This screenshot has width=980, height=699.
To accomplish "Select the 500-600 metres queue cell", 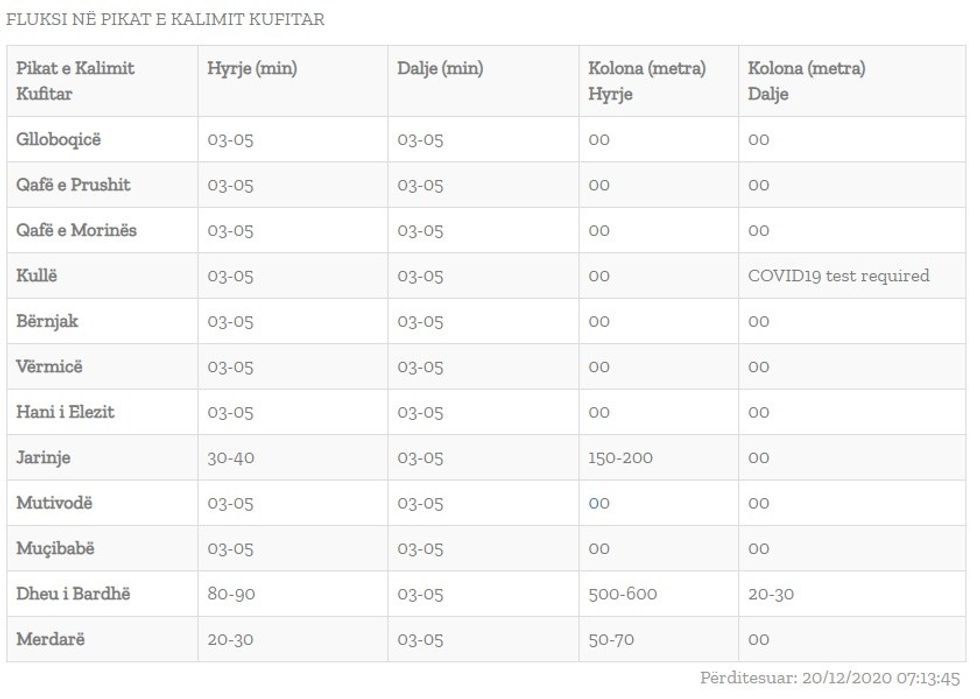I will (622, 594).
